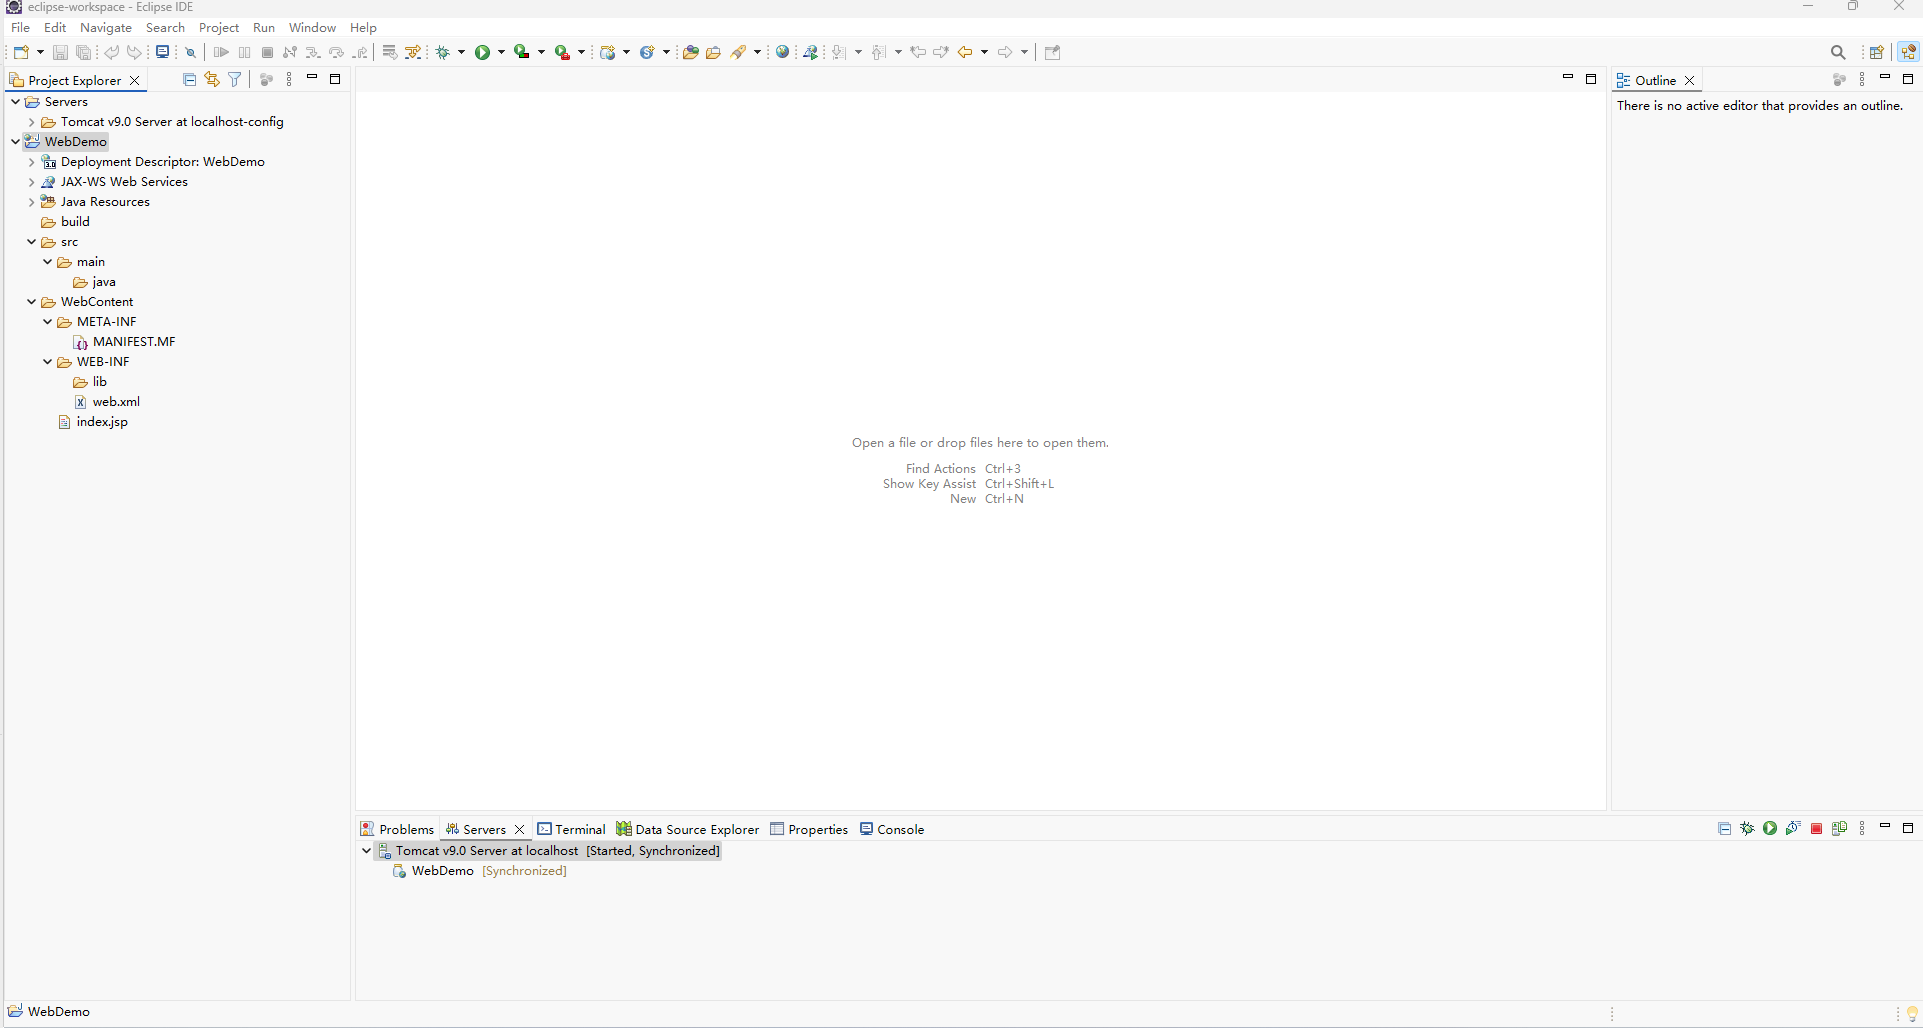The width and height of the screenshot is (1923, 1028).
Task: Click the Open Perspective icon
Action: (x=1877, y=52)
